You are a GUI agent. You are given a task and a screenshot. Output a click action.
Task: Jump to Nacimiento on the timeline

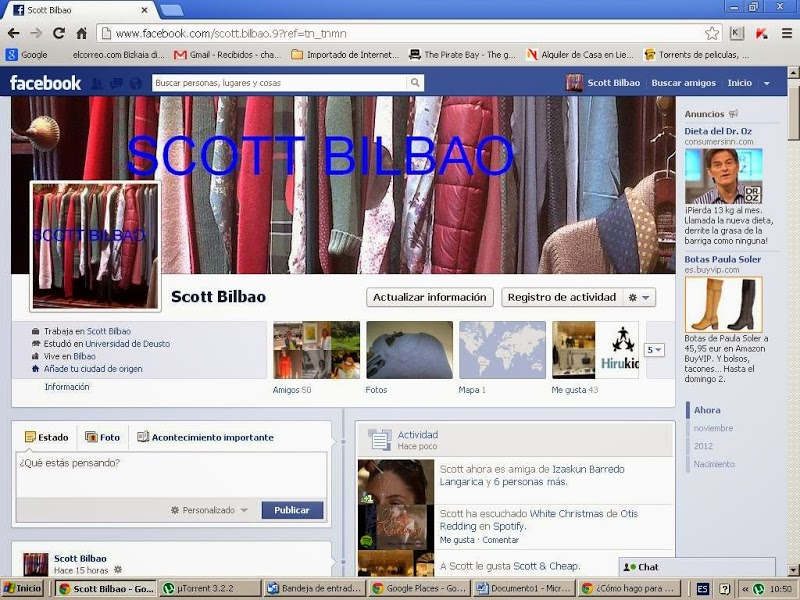click(x=714, y=464)
